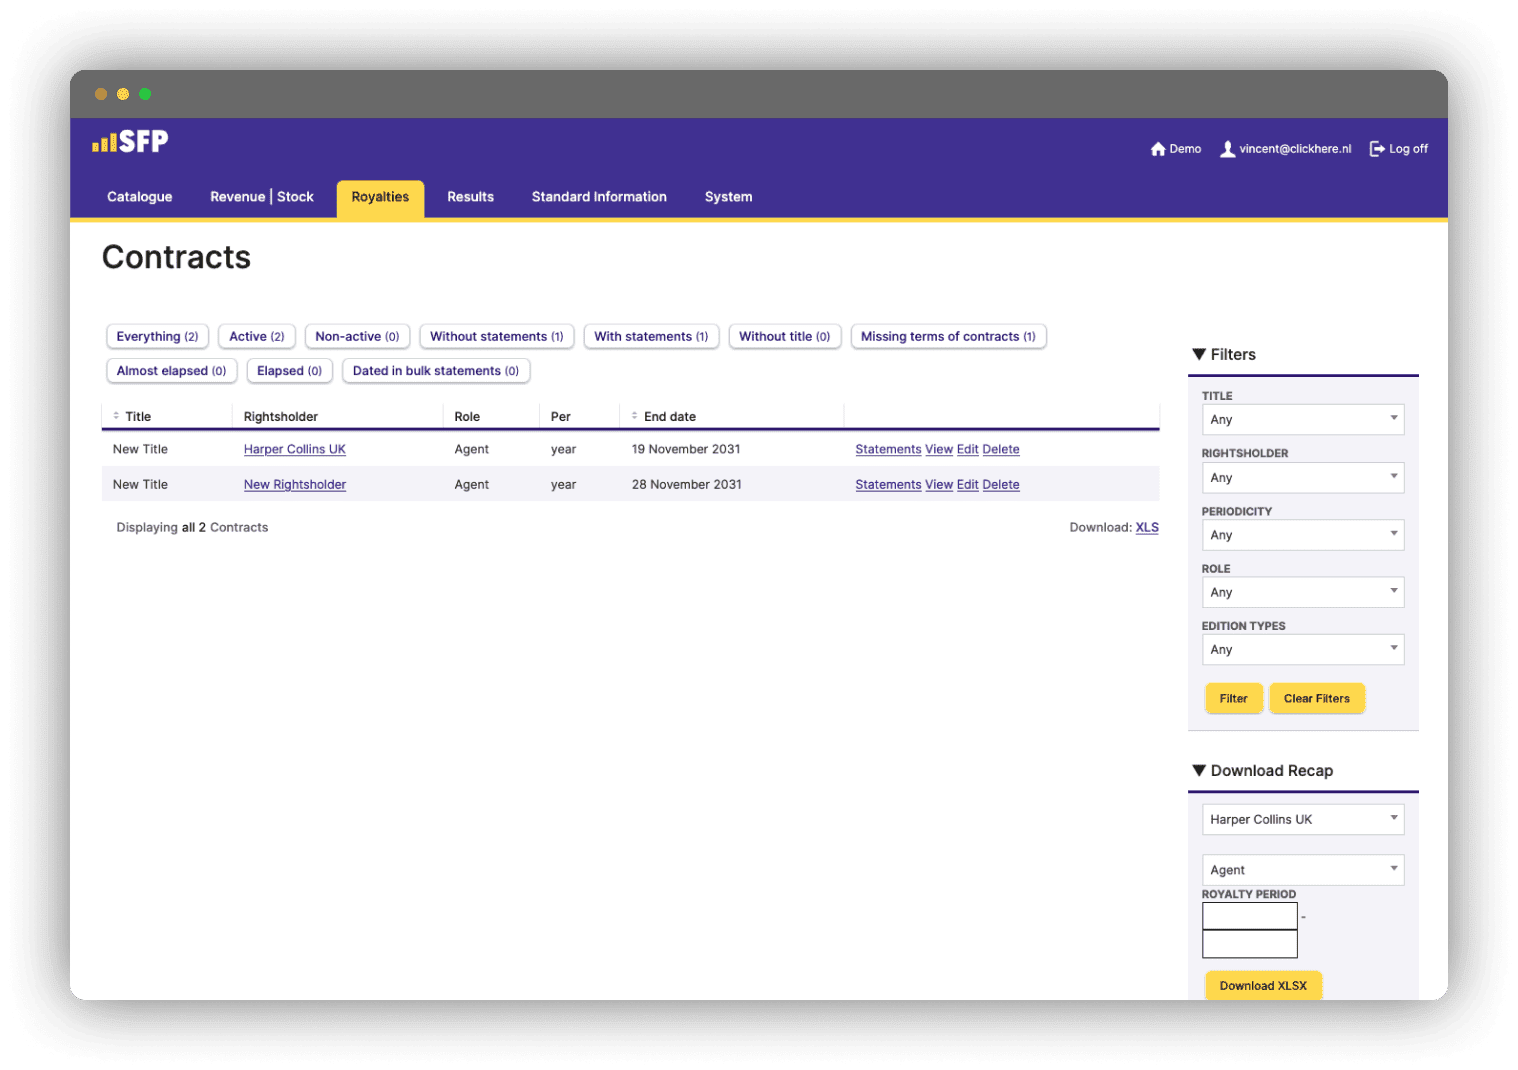Click the Demo home icon
The height and width of the screenshot is (1070, 1518).
click(1158, 149)
